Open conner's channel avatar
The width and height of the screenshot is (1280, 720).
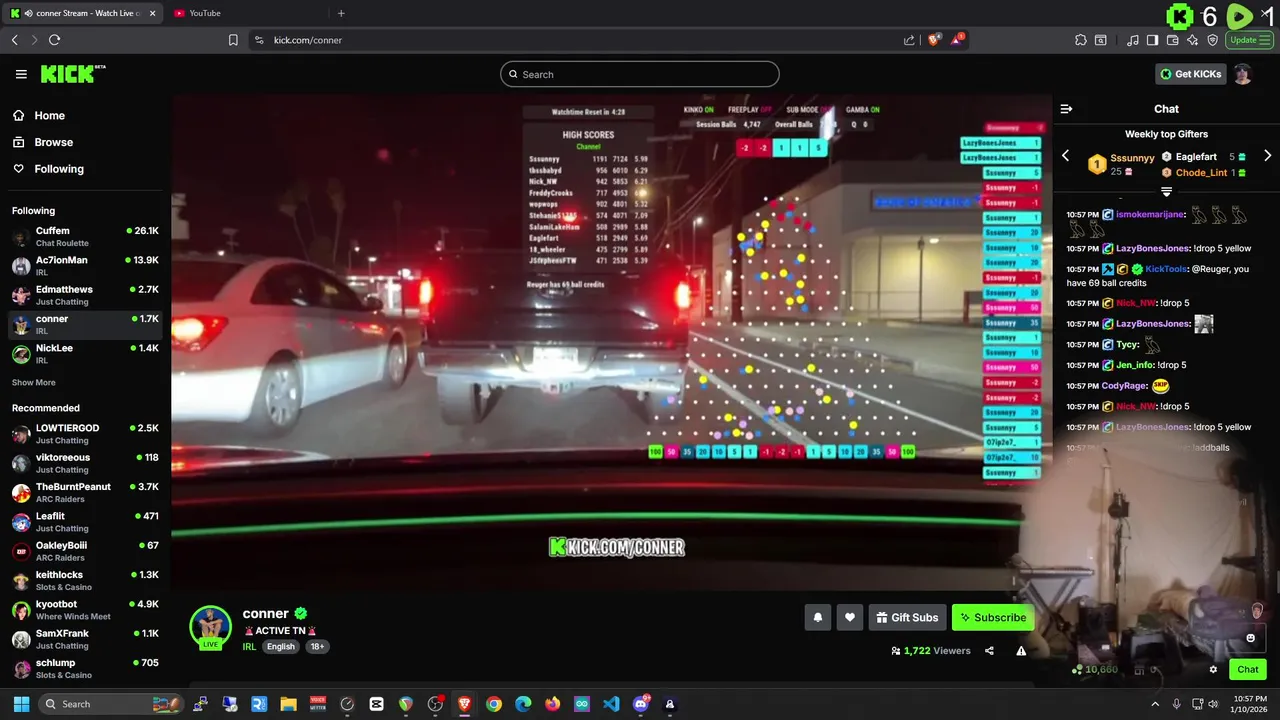(x=210, y=627)
